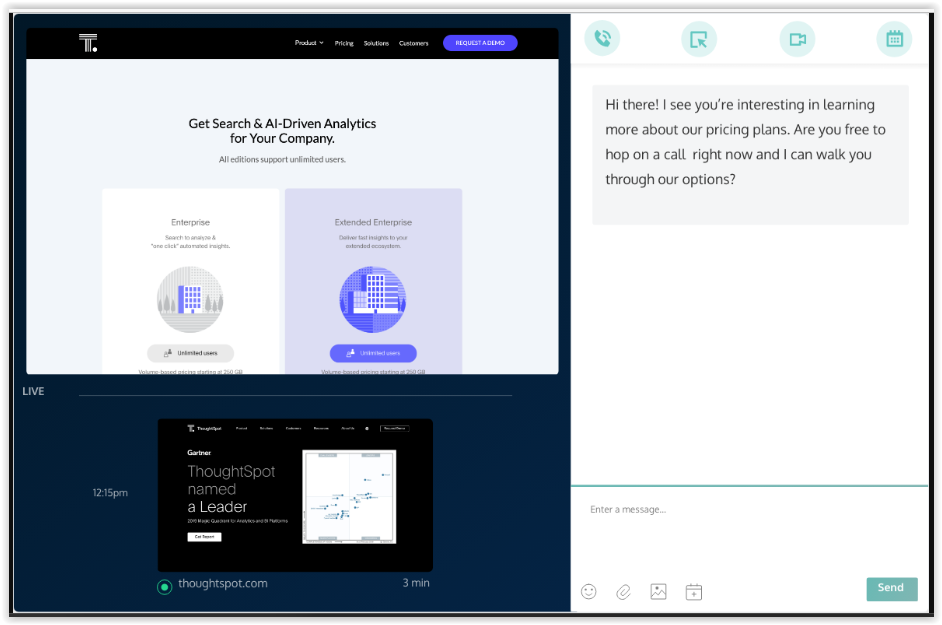Click the chat greeting message bubble

coord(750,155)
